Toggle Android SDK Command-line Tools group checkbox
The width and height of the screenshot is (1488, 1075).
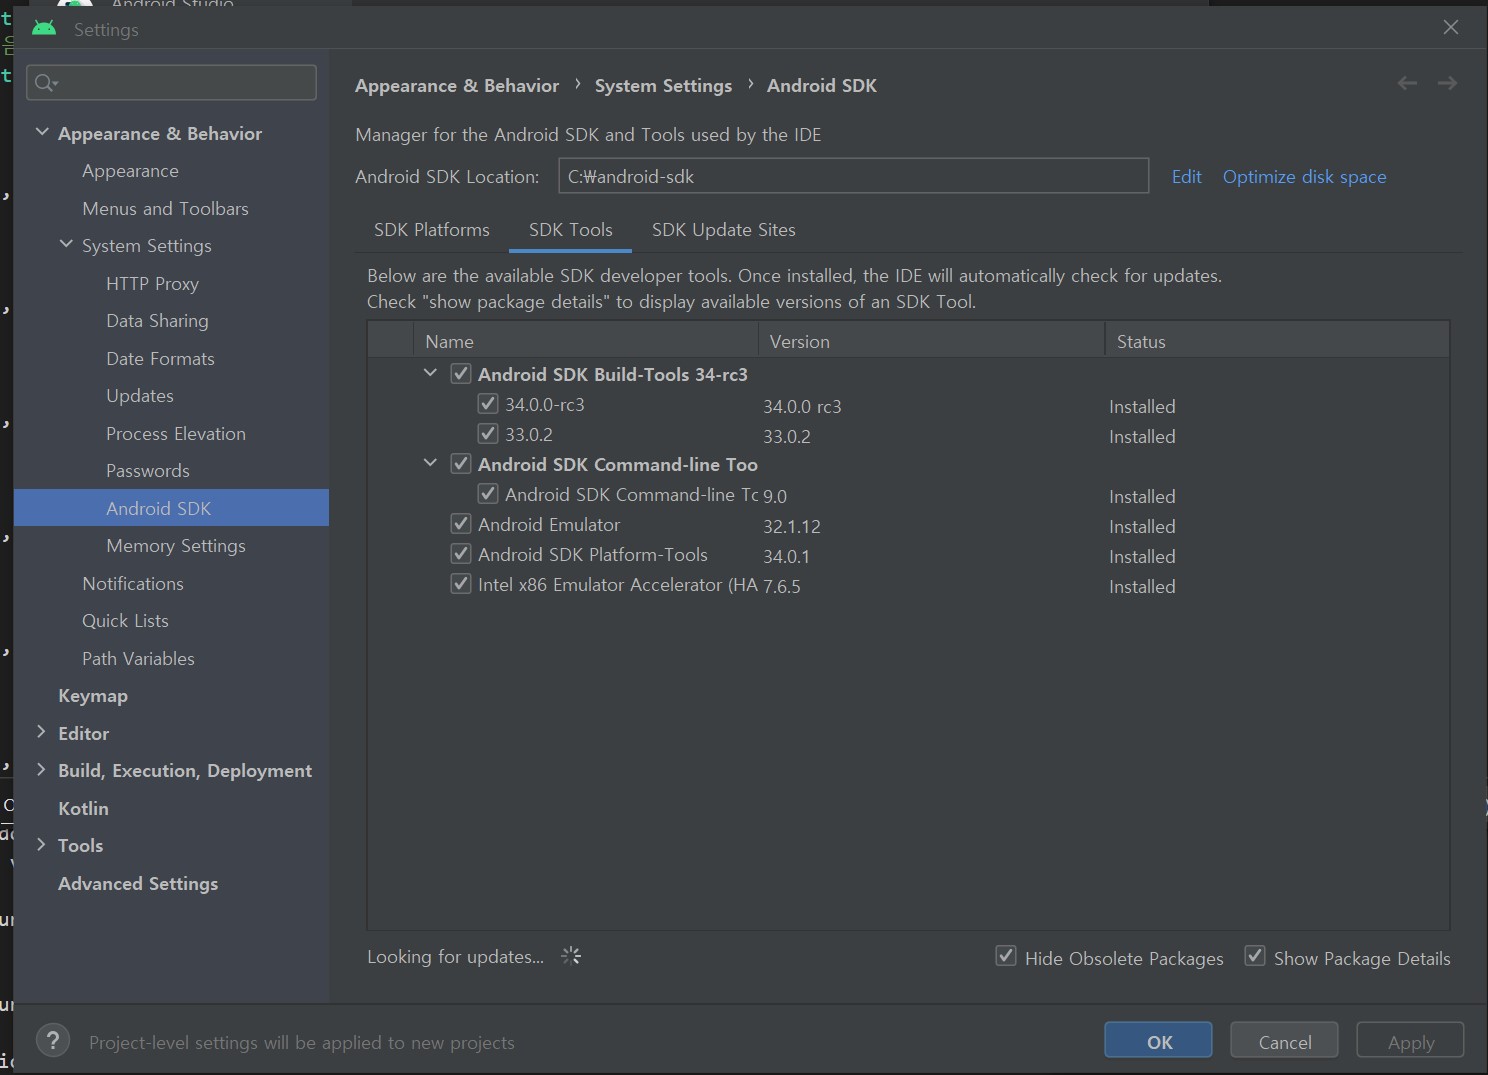click(x=461, y=464)
